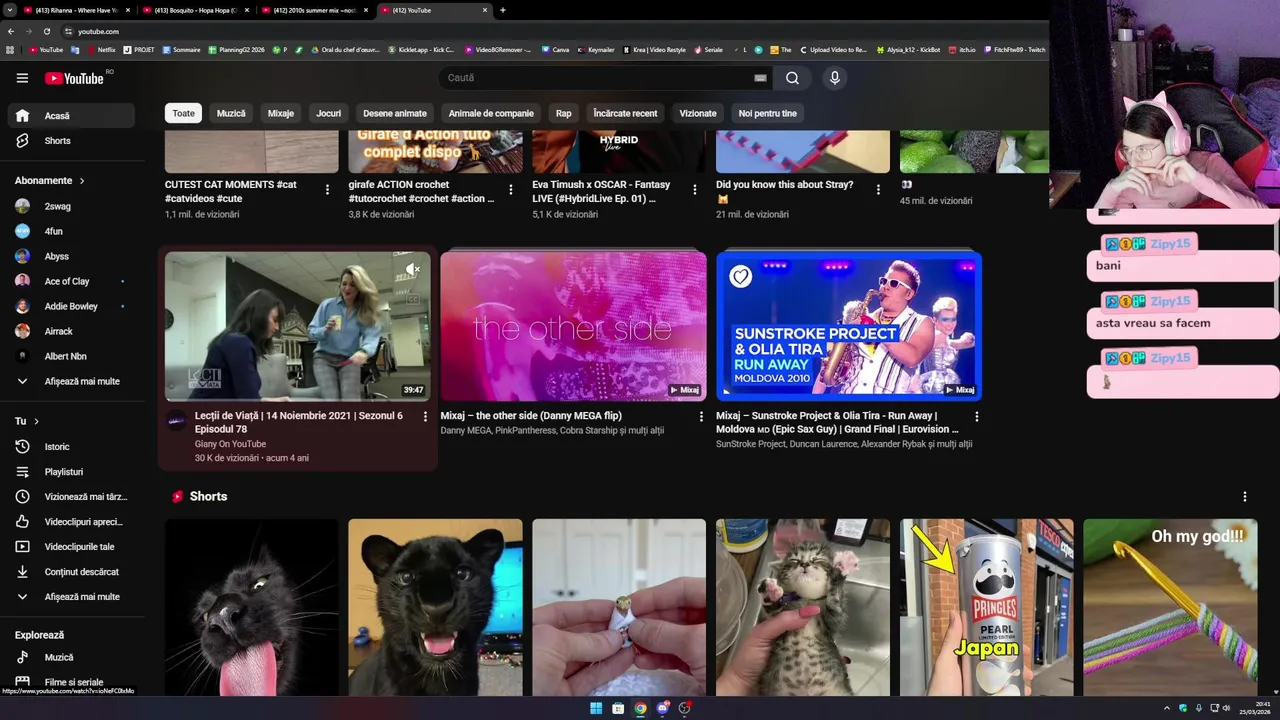
Task: Expand the Tu section header
Action: [x=27, y=421]
